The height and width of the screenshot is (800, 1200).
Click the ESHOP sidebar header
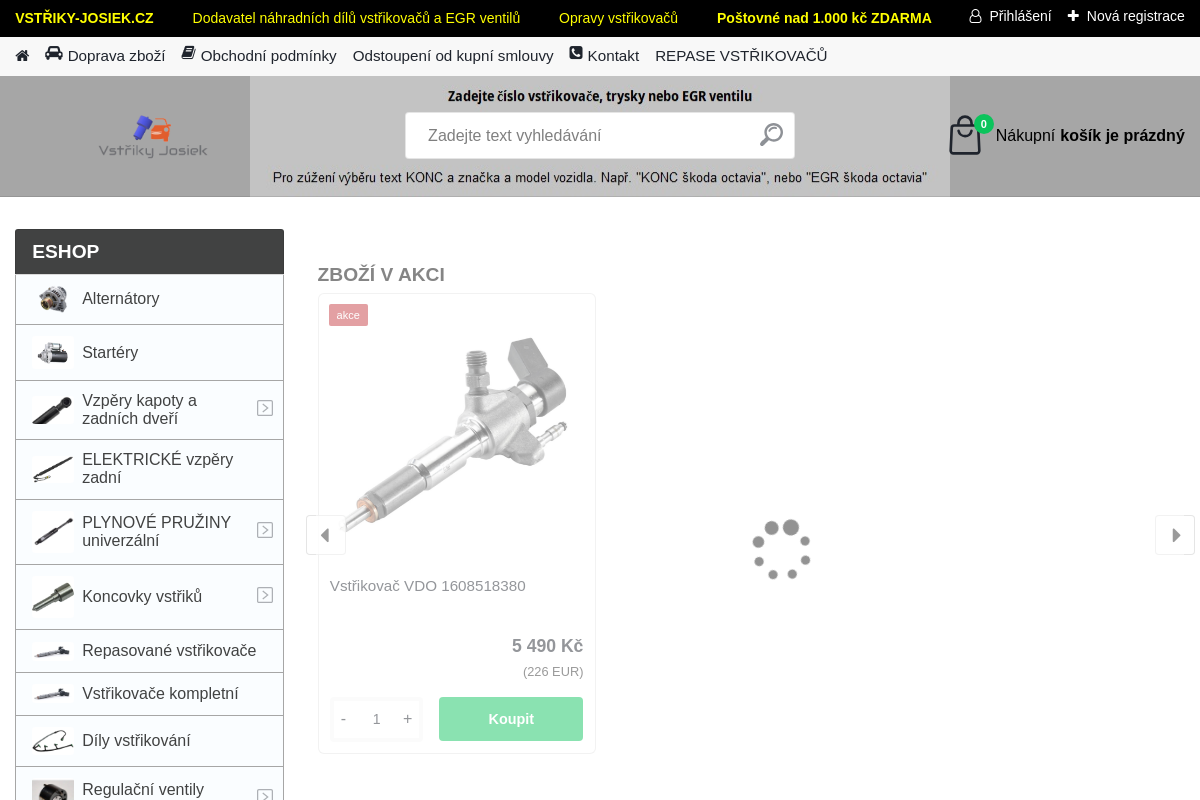[x=149, y=252]
